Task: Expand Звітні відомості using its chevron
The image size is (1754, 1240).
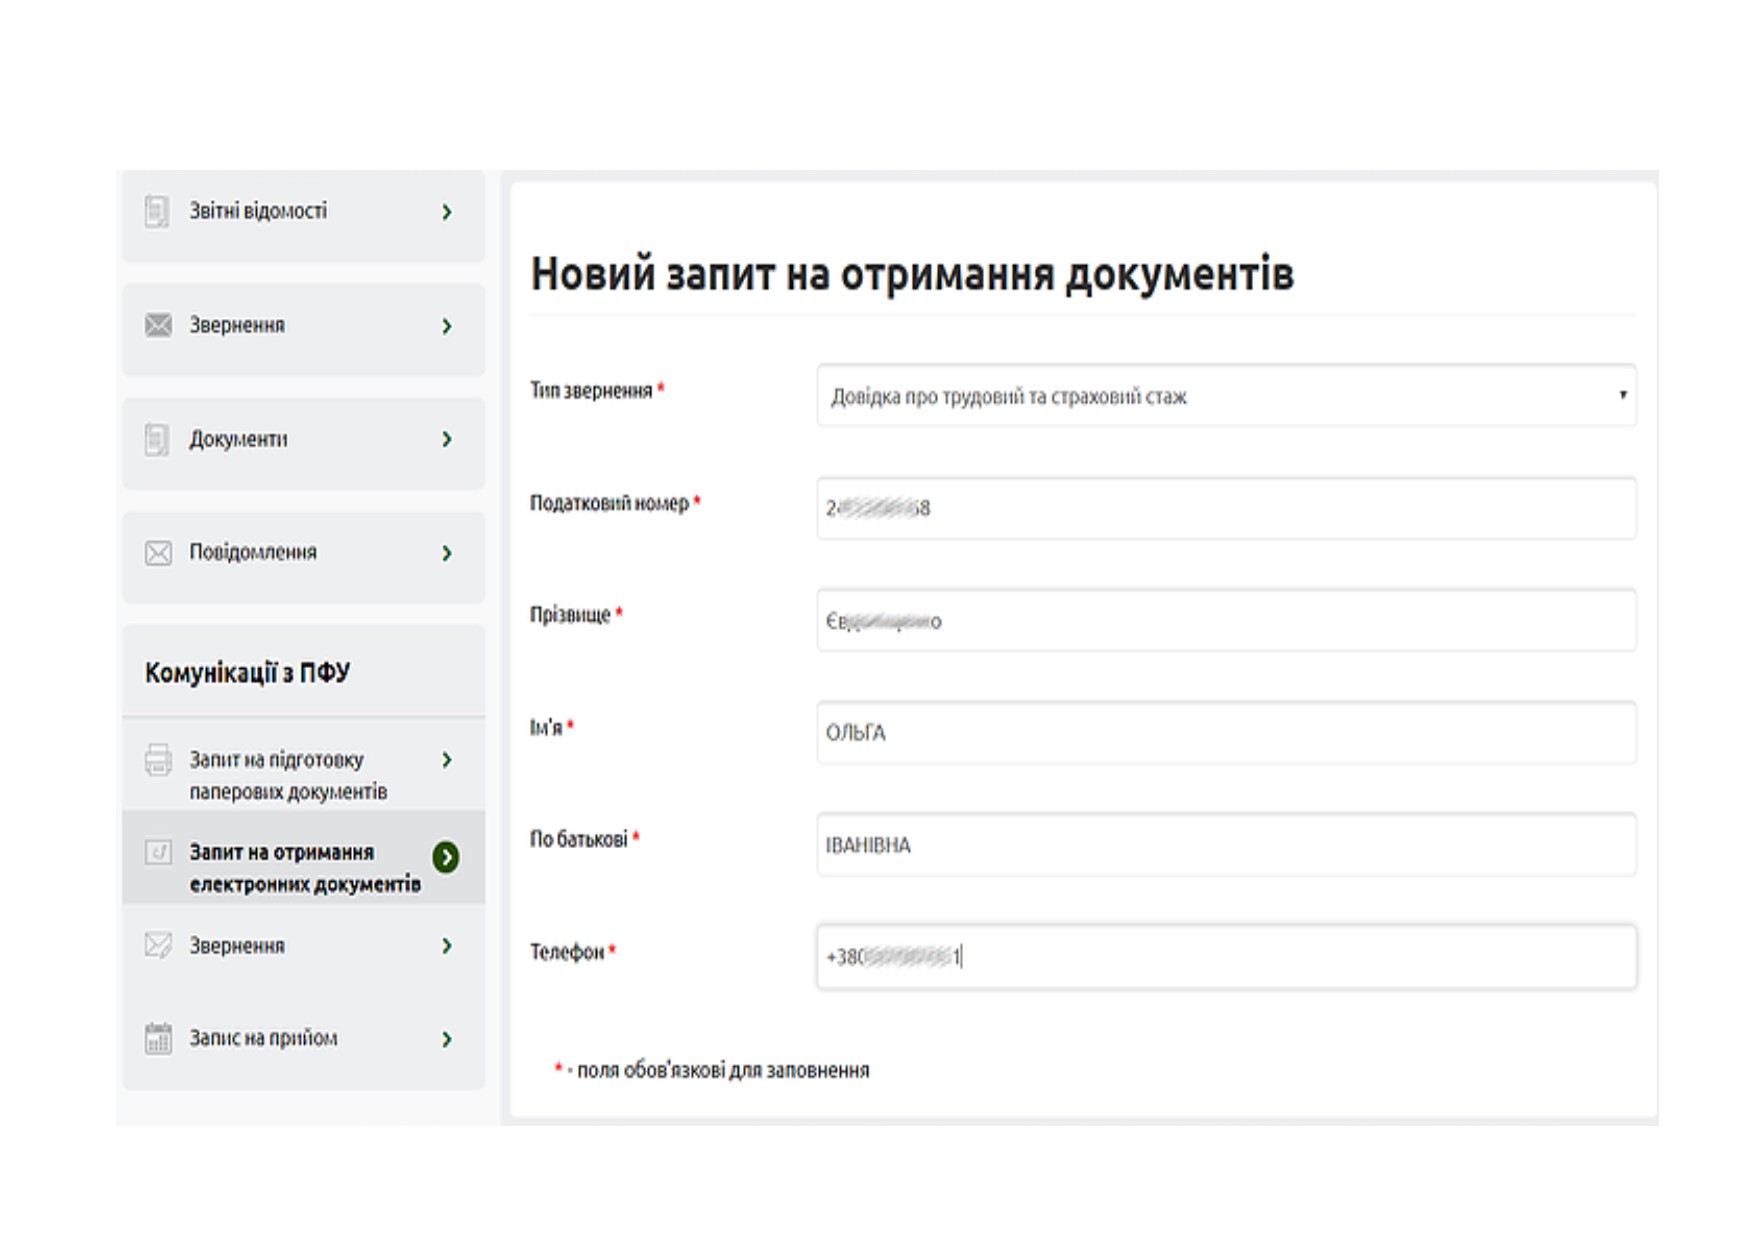Action: (447, 212)
